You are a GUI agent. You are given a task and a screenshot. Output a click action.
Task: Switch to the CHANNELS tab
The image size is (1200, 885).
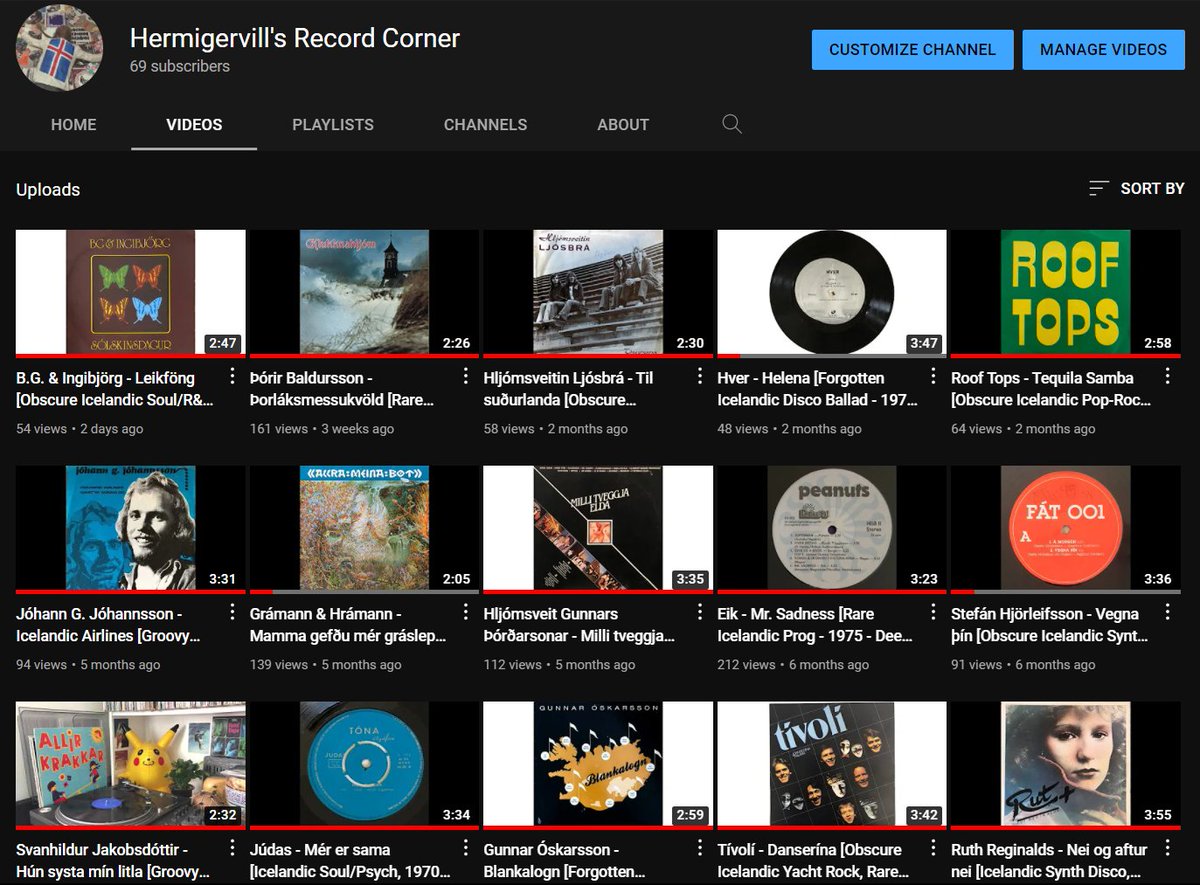click(x=485, y=124)
